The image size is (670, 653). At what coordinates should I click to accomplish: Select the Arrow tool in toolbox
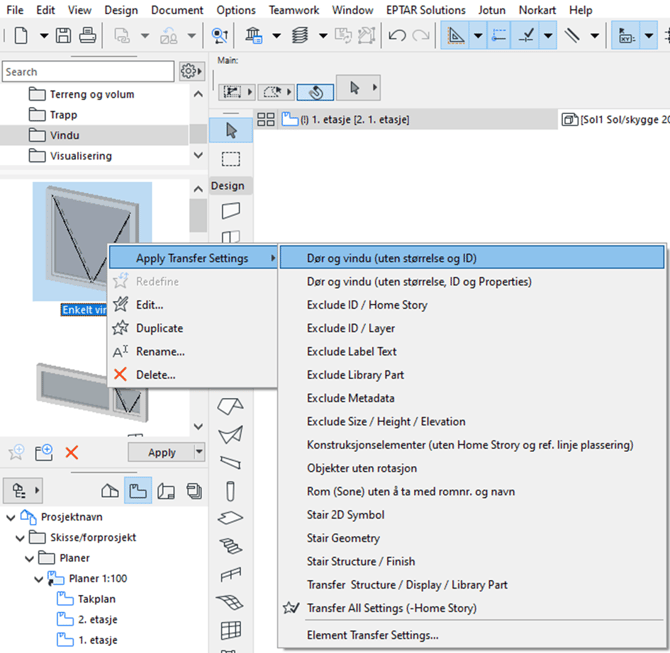click(231, 130)
